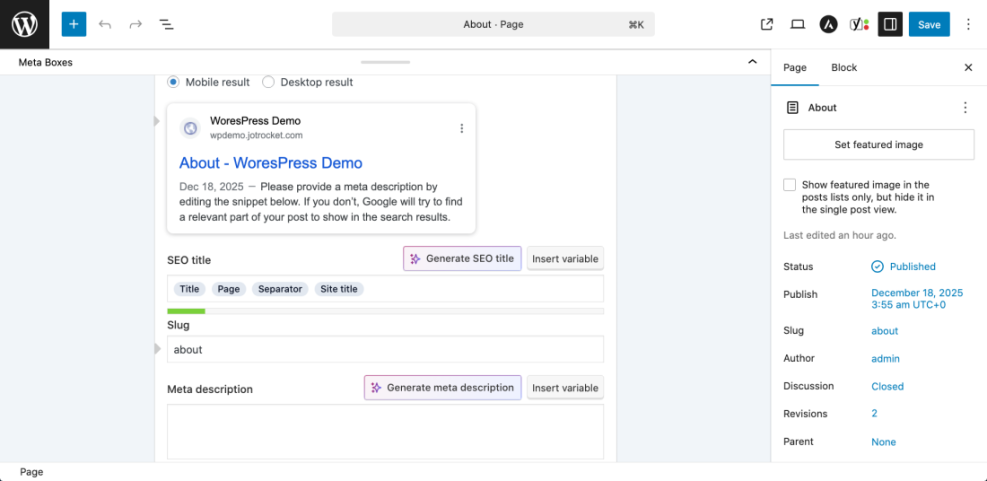Open the editor options three-dot menu
The height and width of the screenshot is (481, 987).
tap(968, 25)
